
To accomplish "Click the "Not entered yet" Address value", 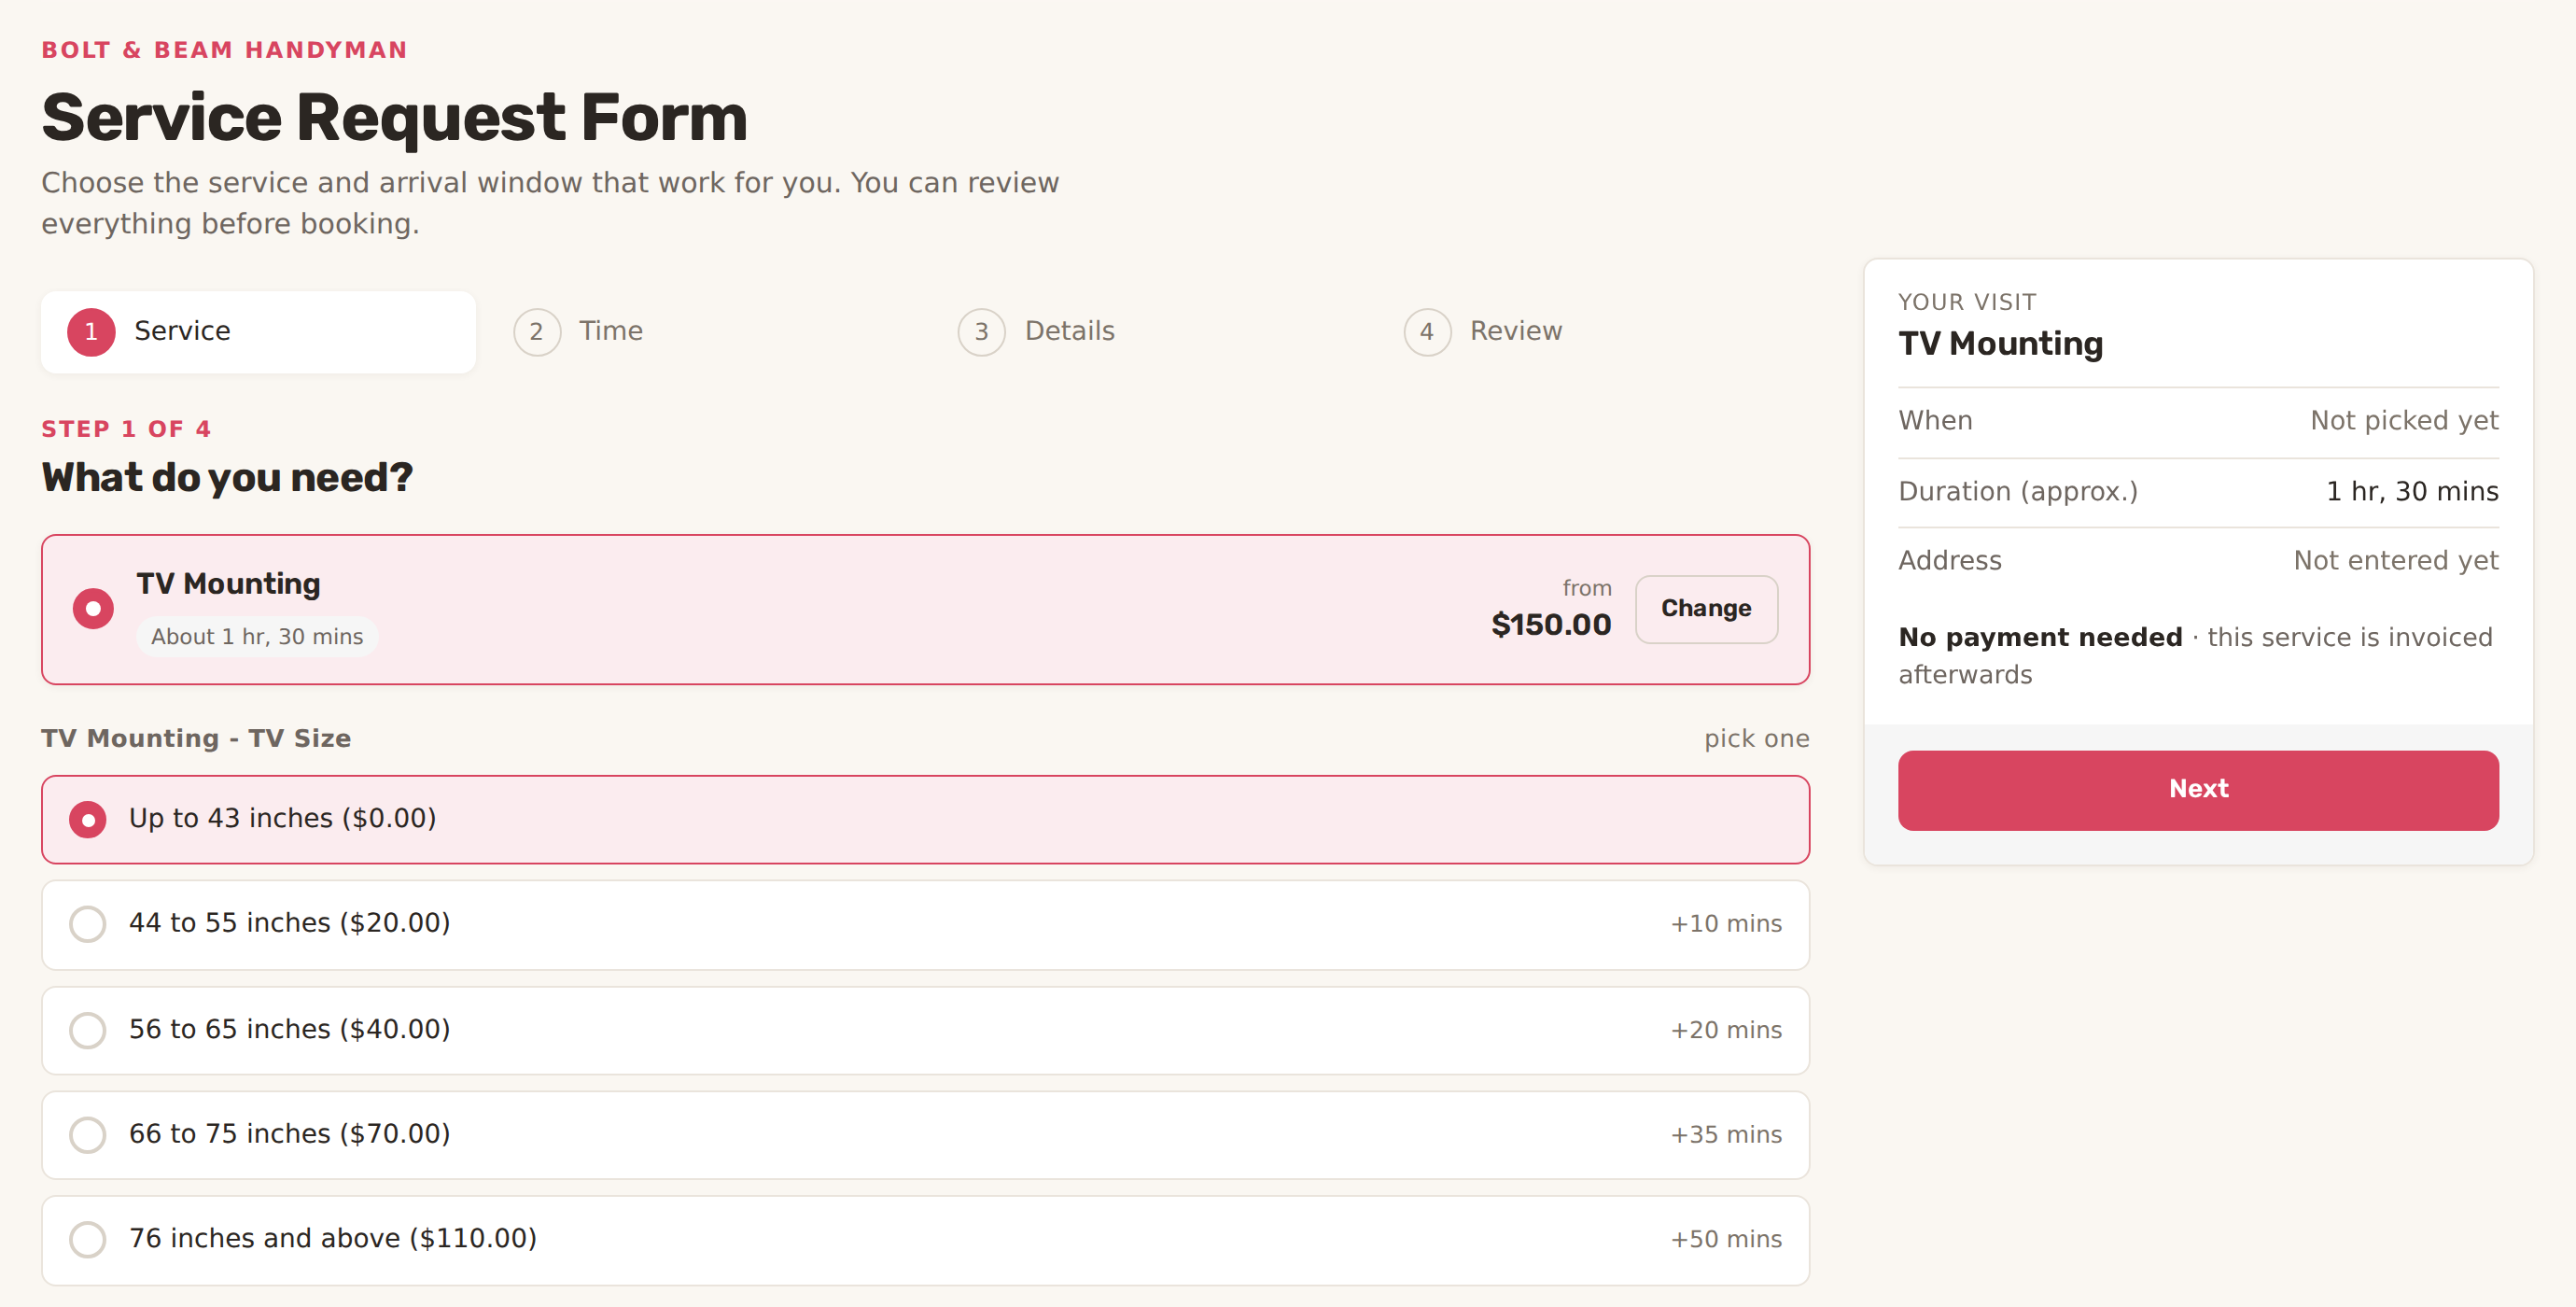I will coord(2396,561).
